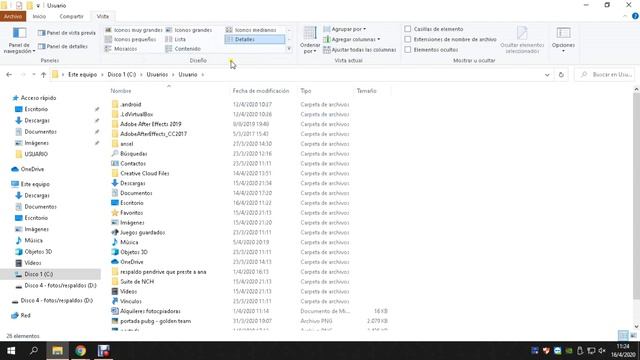The height and width of the screenshot is (360, 640).
Task: Open taskbar search magnifier
Action: (34, 351)
